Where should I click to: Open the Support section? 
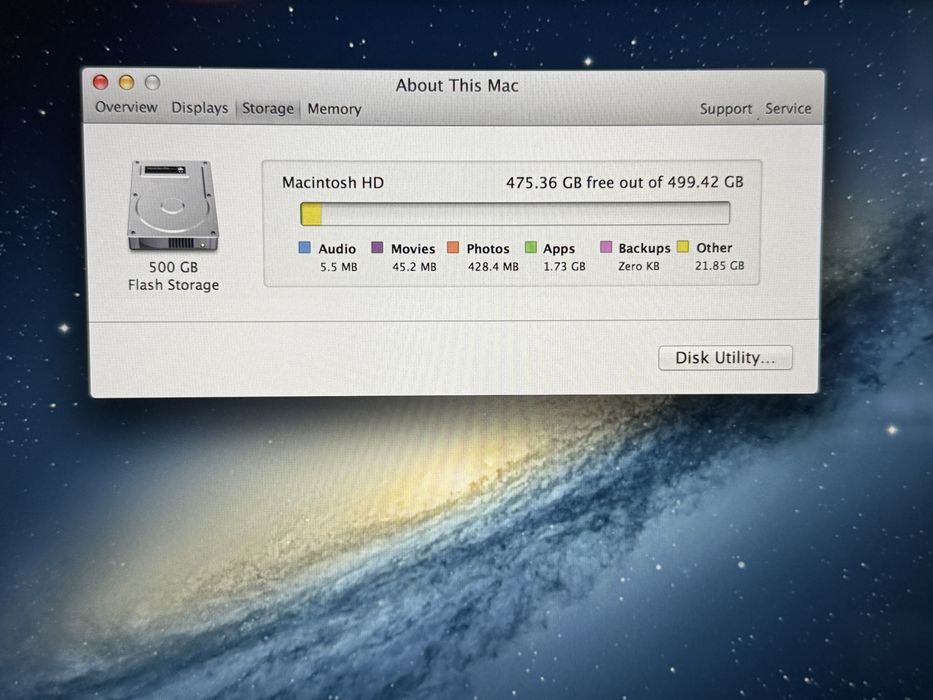(x=725, y=109)
